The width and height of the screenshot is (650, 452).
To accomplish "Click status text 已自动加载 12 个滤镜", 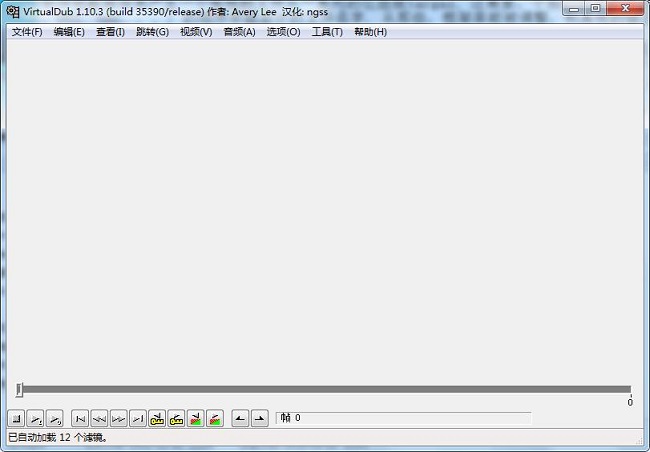I will (x=58, y=437).
